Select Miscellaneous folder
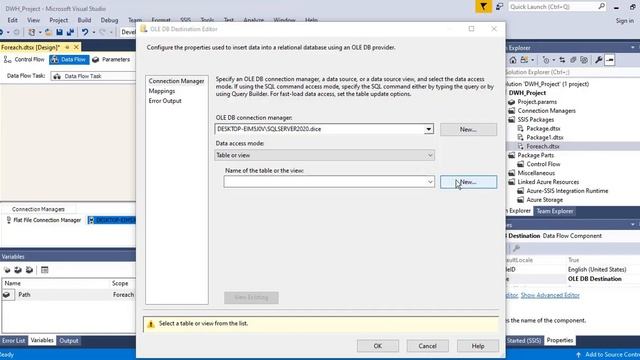This screenshot has height=360, width=640. pyautogui.click(x=536, y=173)
